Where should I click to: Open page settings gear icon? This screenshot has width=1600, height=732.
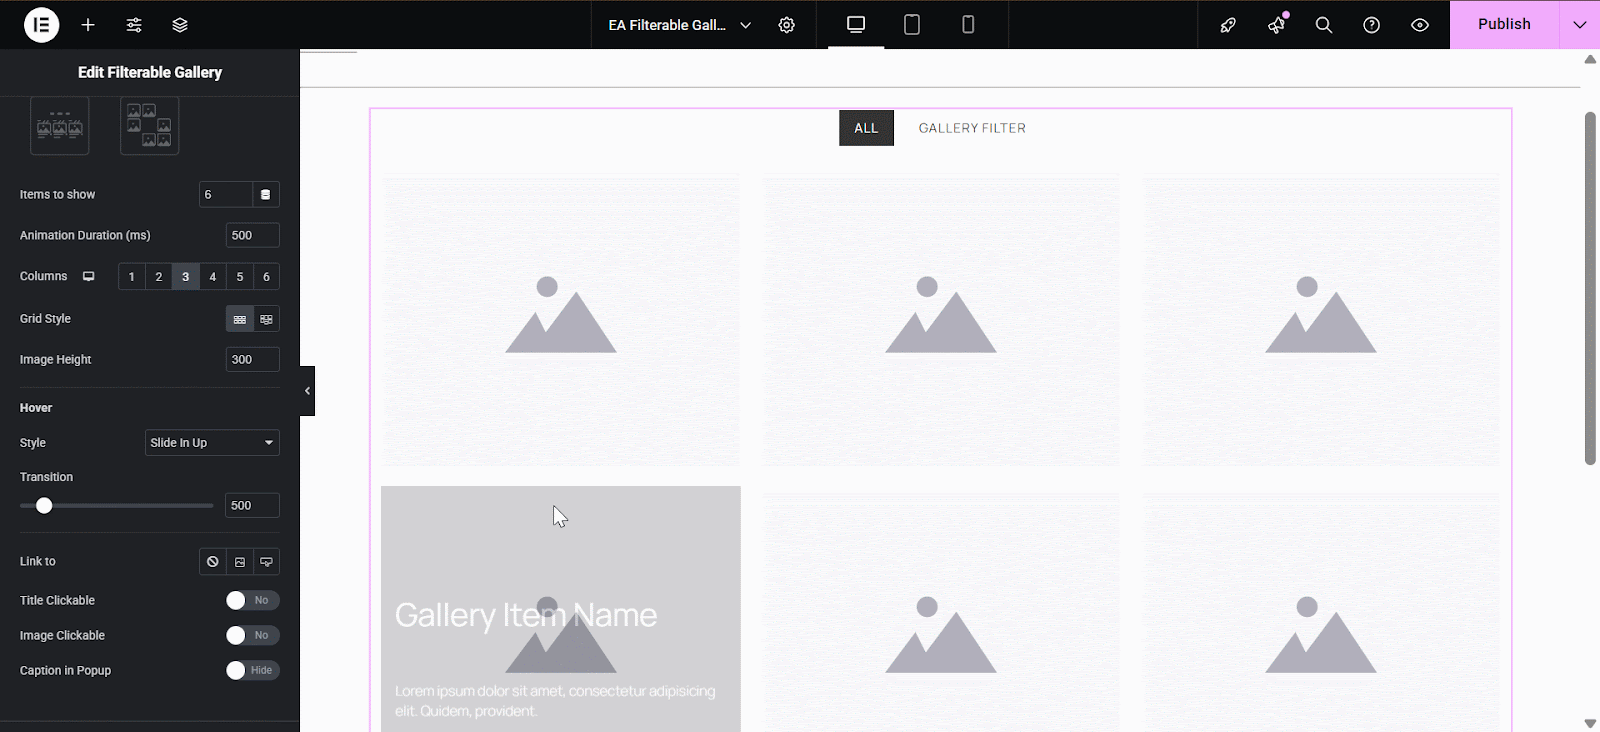pyautogui.click(x=787, y=25)
